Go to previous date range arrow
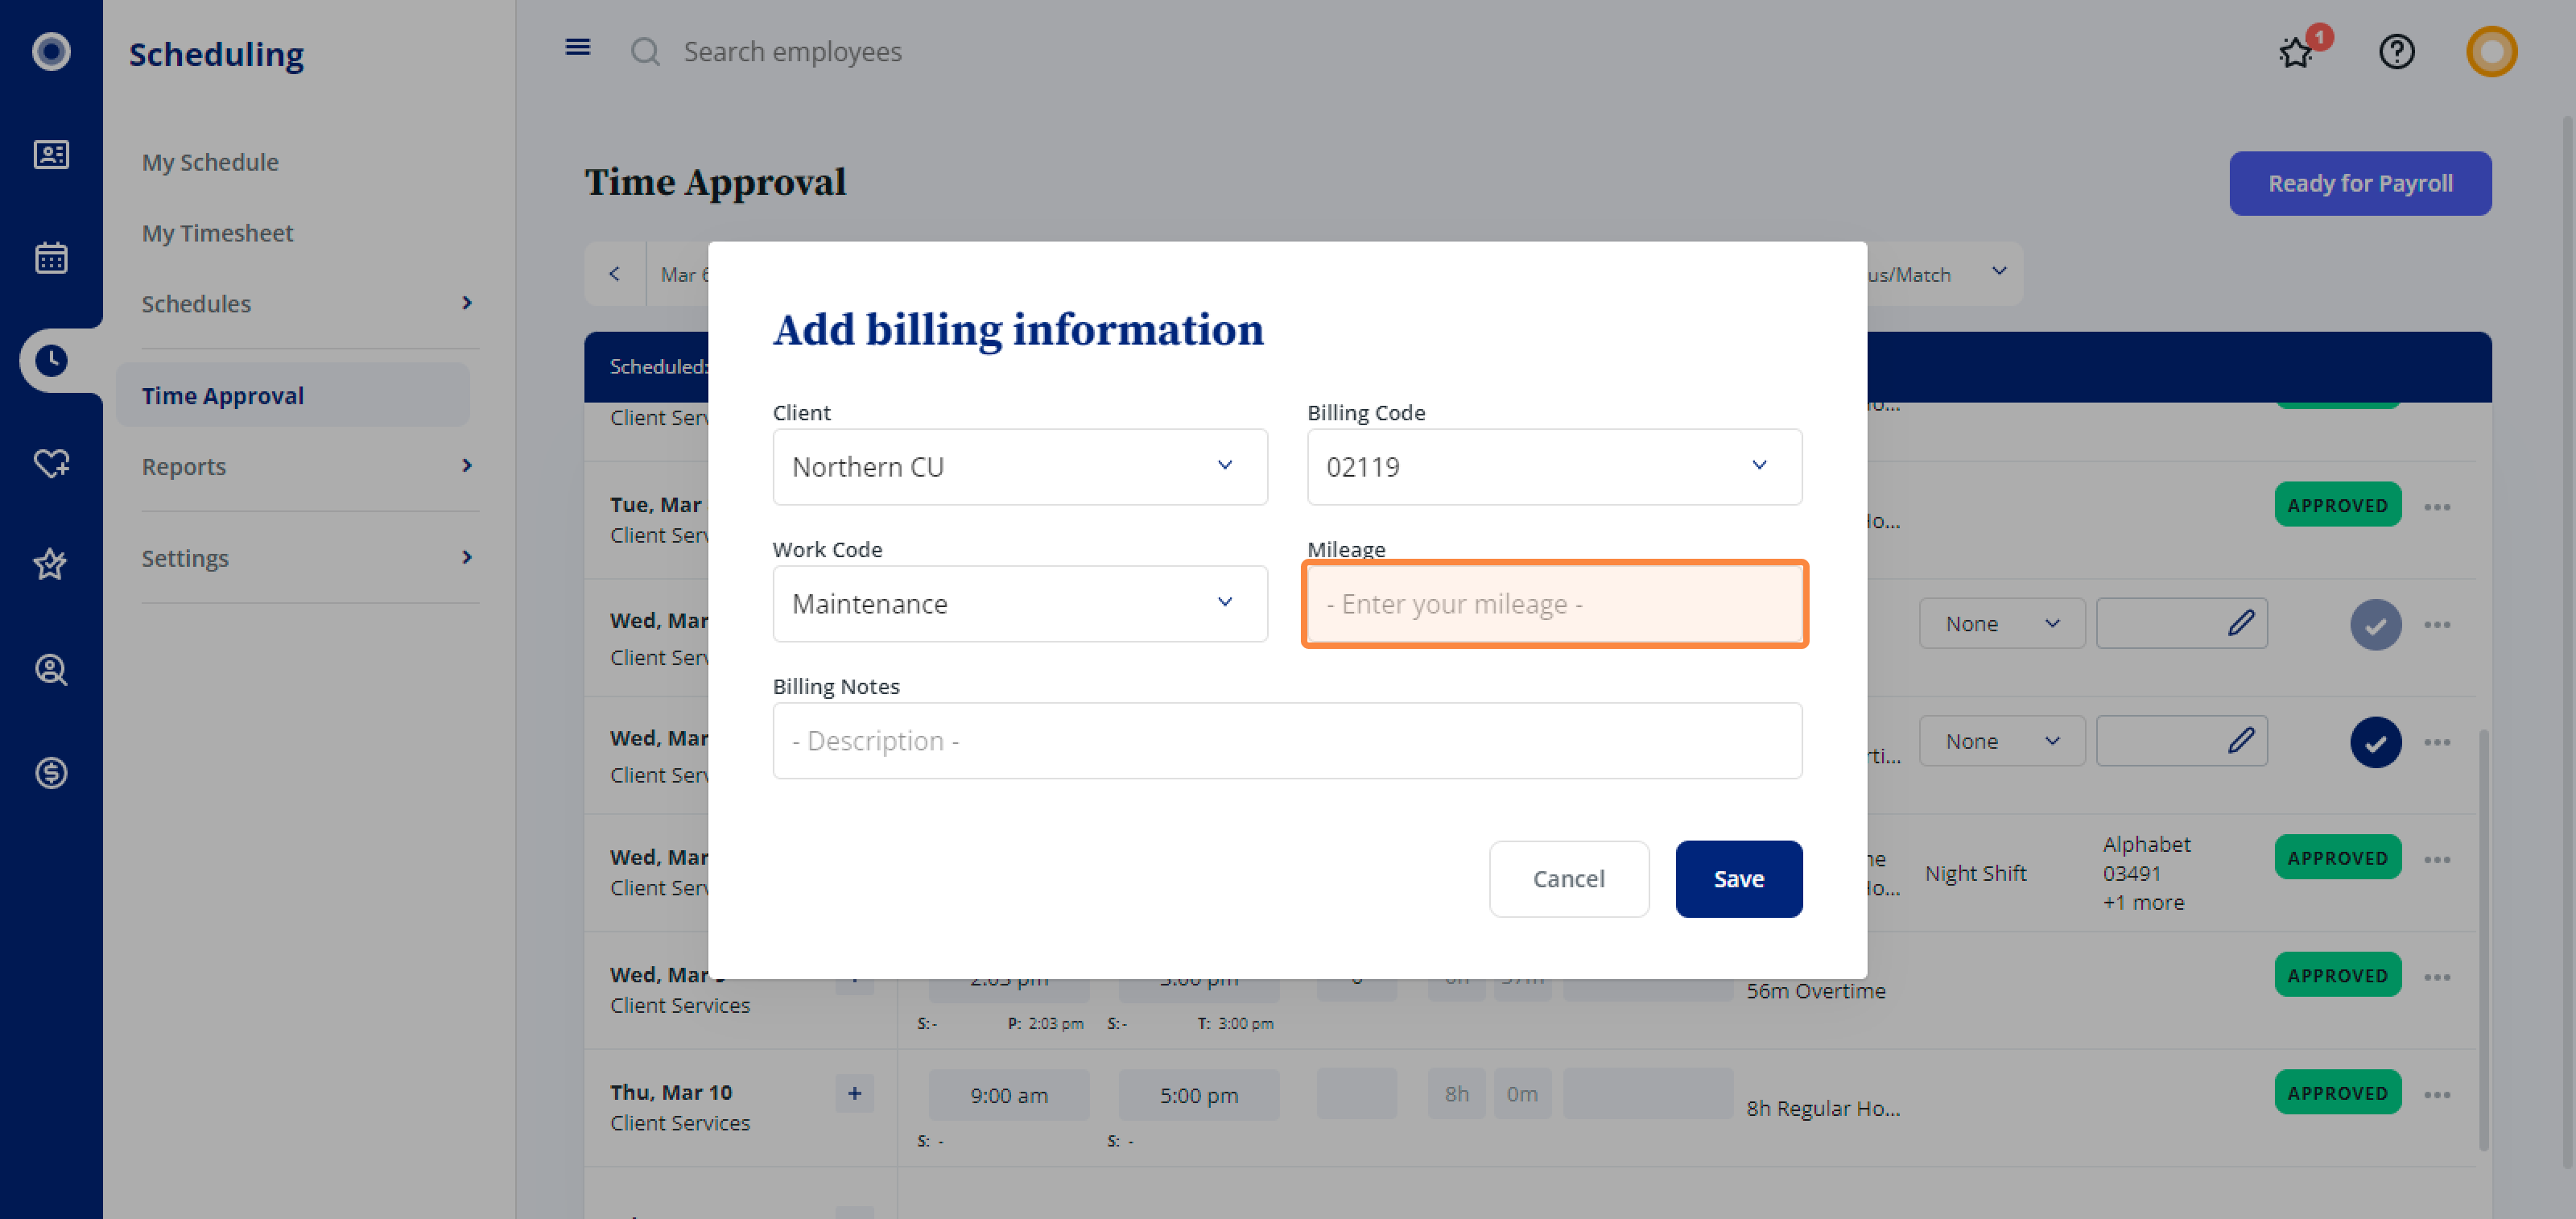2576x1219 pixels. tap(615, 273)
